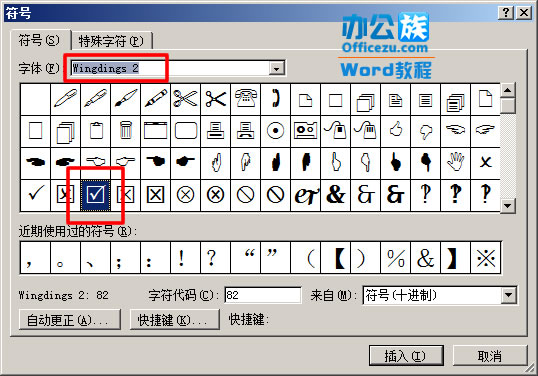538x376 pixels.
Task: Pick the open hand symbol
Action: pyautogui.click(x=455, y=163)
